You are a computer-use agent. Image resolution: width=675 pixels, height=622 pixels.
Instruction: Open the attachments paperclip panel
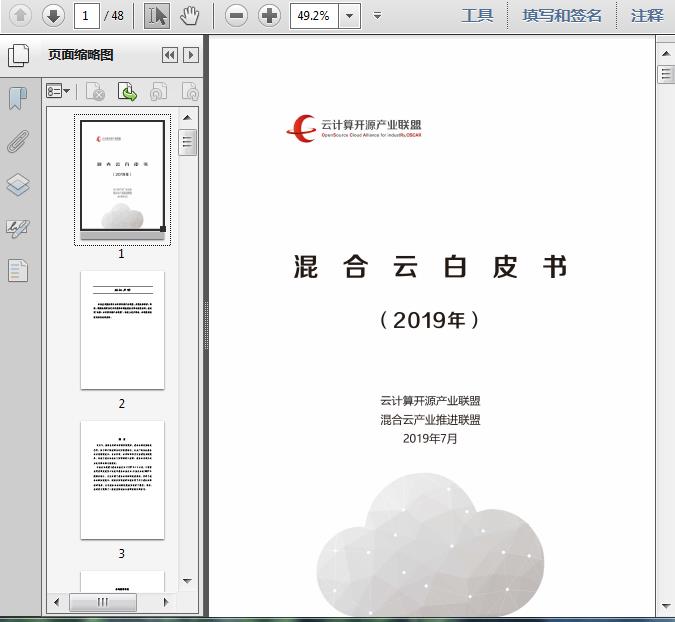[x=18, y=141]
